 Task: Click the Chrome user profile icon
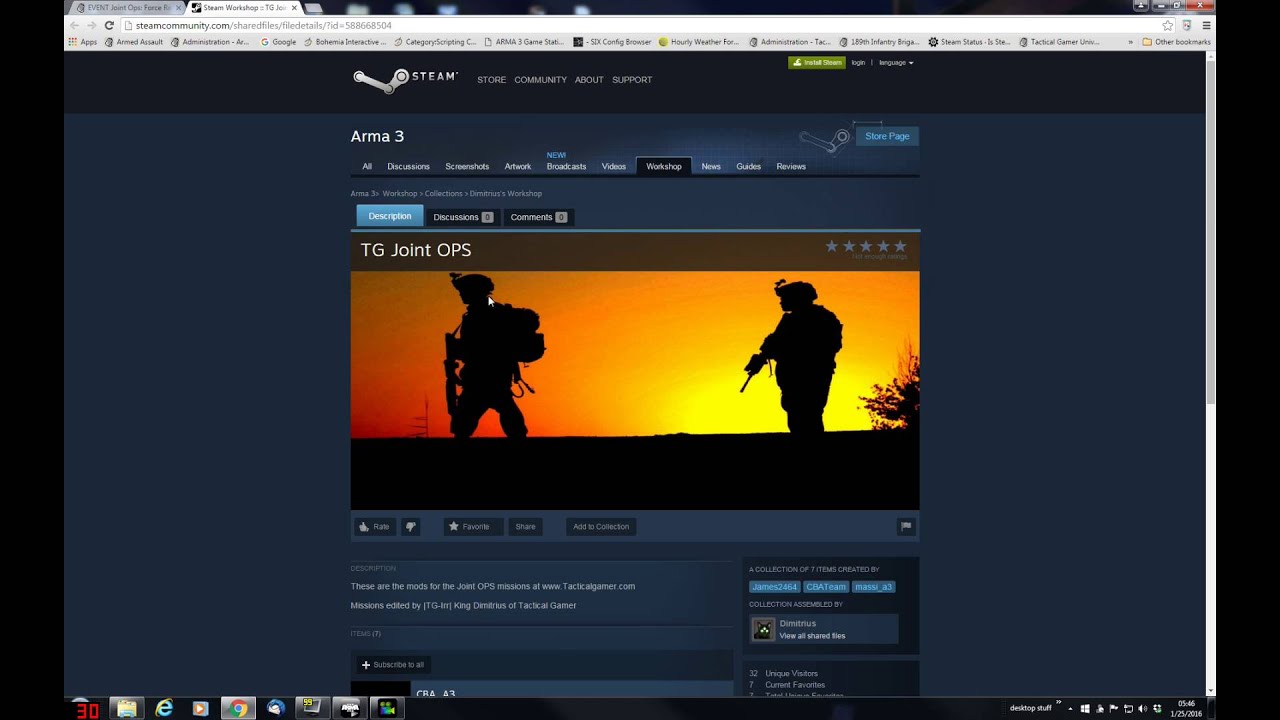pyautogui.click(x=1140, y=5)
